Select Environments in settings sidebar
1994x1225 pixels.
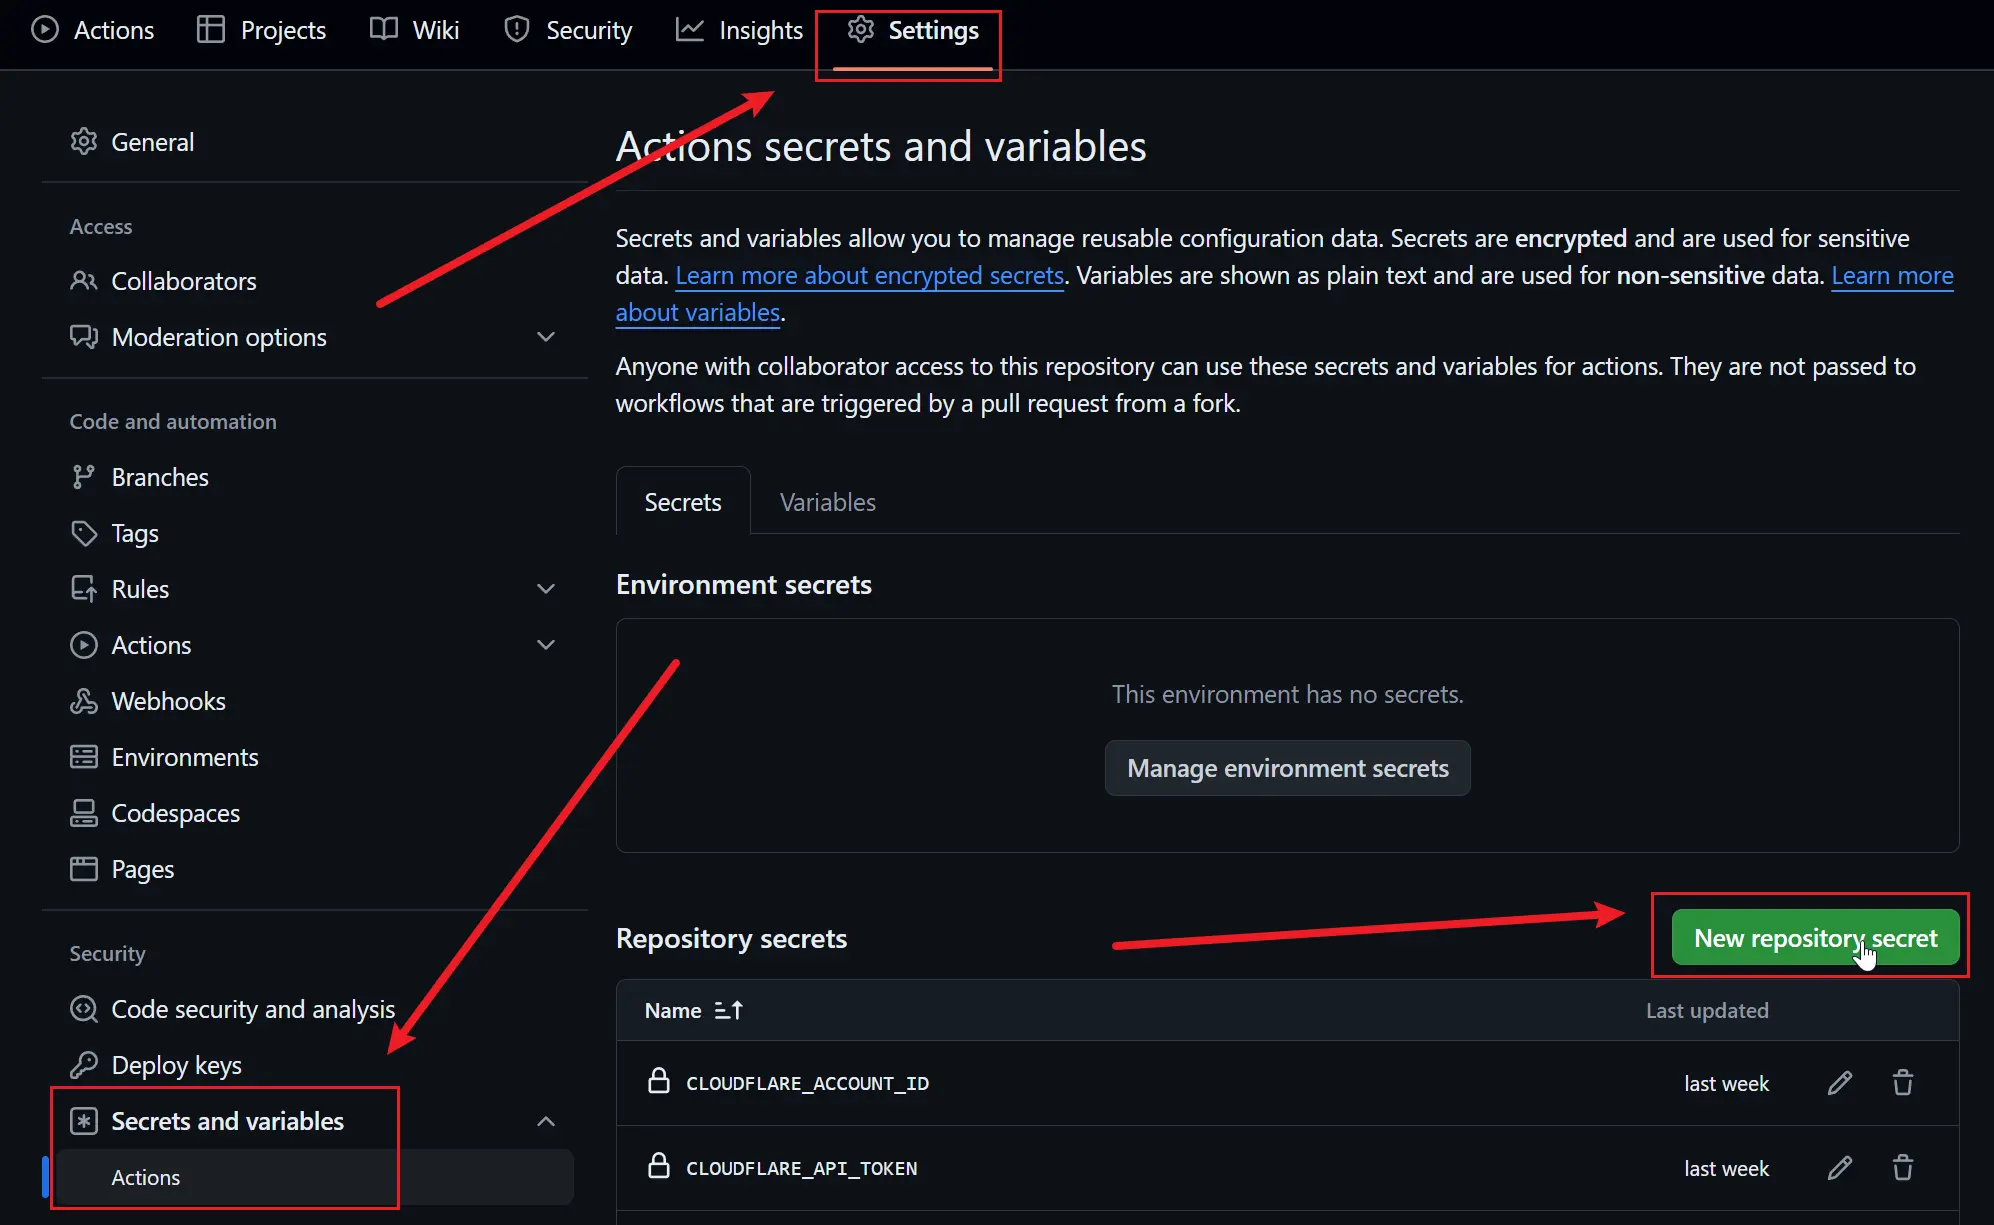(x=185, y=757)
